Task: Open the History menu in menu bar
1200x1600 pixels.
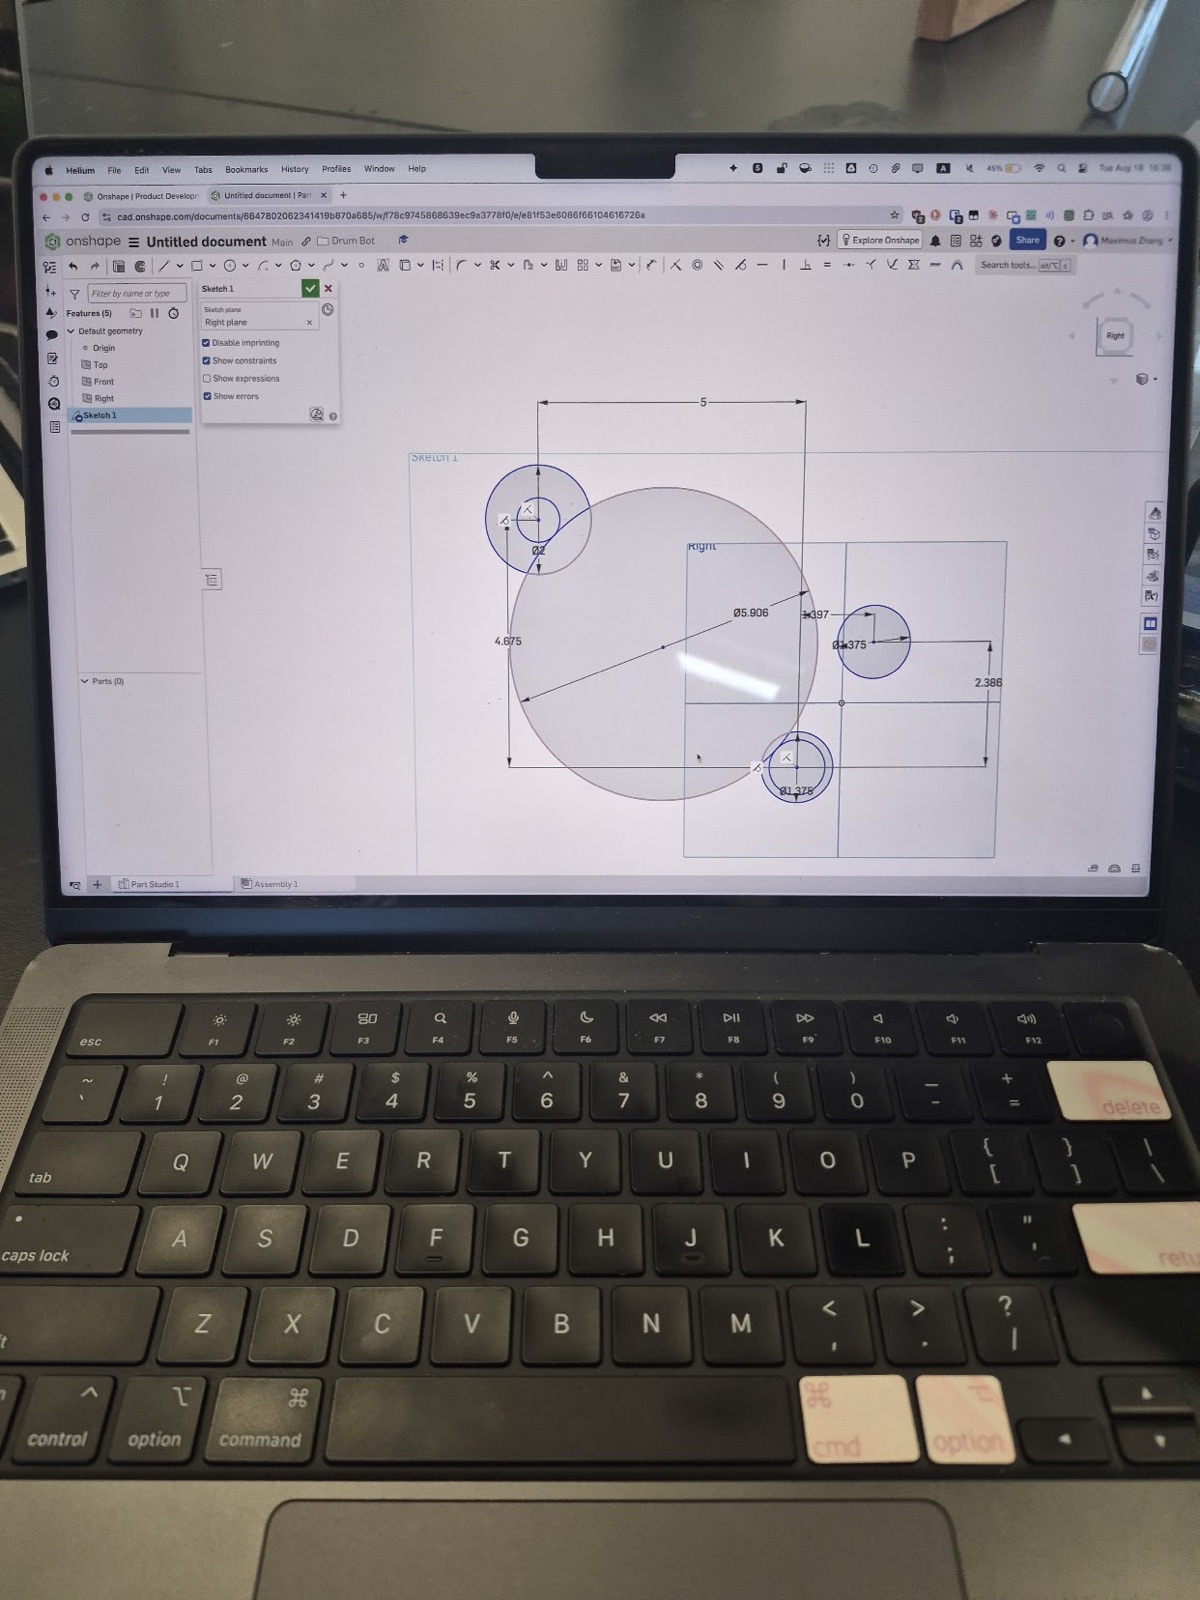Action: [295, 170]
